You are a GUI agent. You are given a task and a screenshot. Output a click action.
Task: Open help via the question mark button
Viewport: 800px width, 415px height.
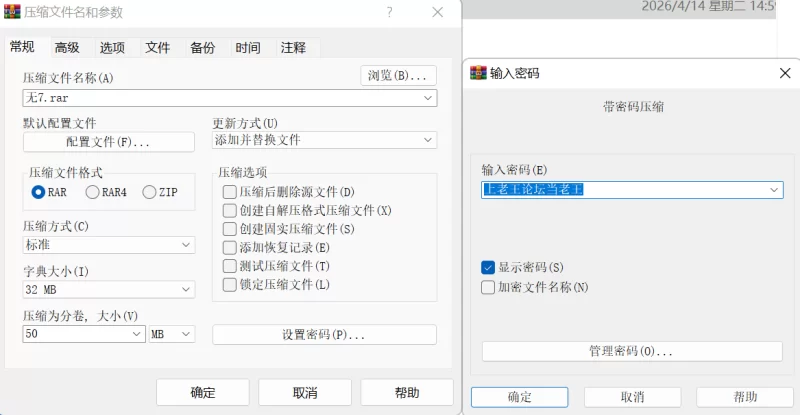coord(388,12)
